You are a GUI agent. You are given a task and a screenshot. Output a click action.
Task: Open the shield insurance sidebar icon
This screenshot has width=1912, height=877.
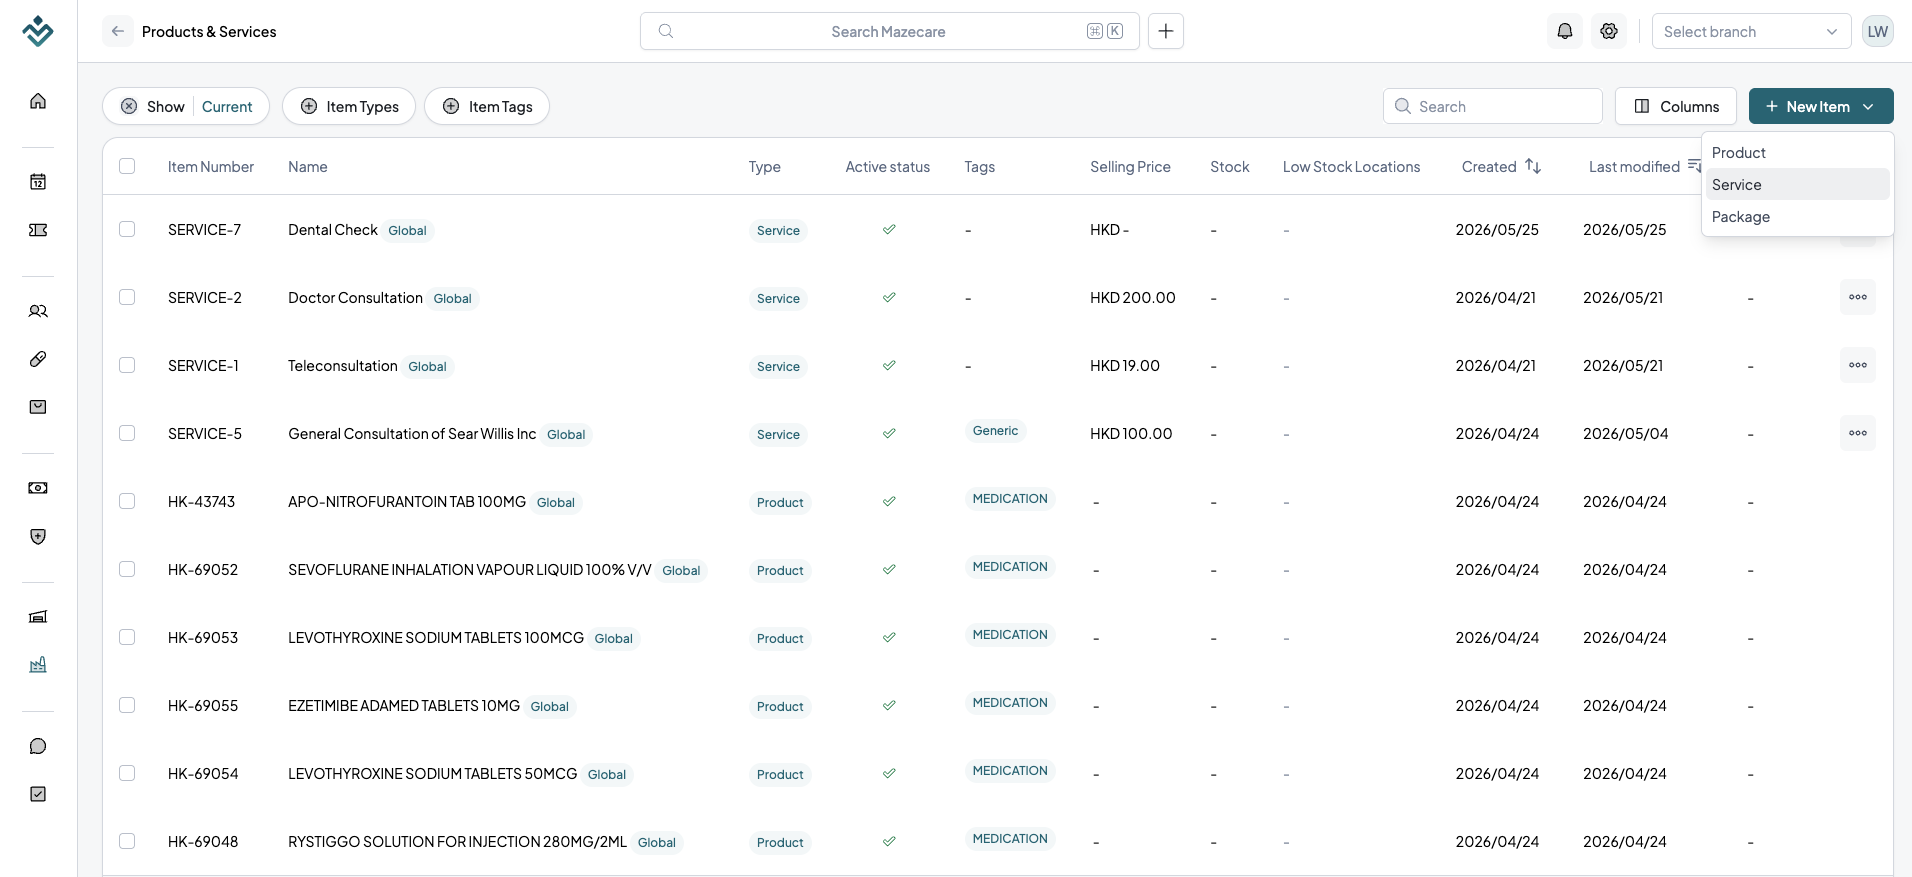(38, 537)
